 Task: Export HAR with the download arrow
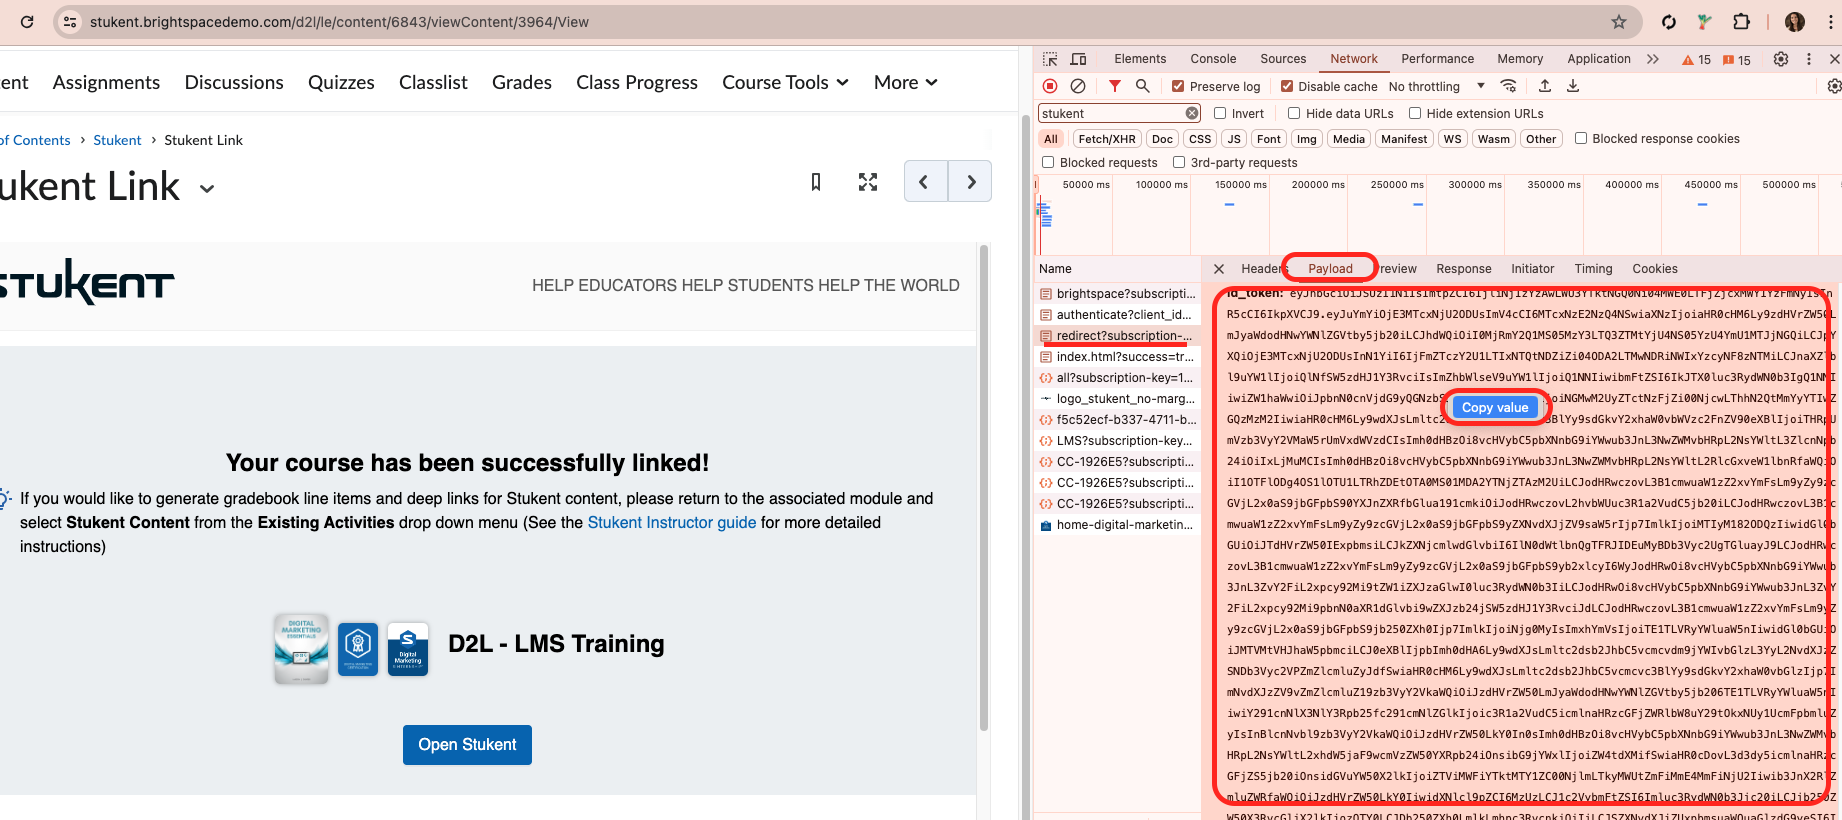(x=1573, y=86)
